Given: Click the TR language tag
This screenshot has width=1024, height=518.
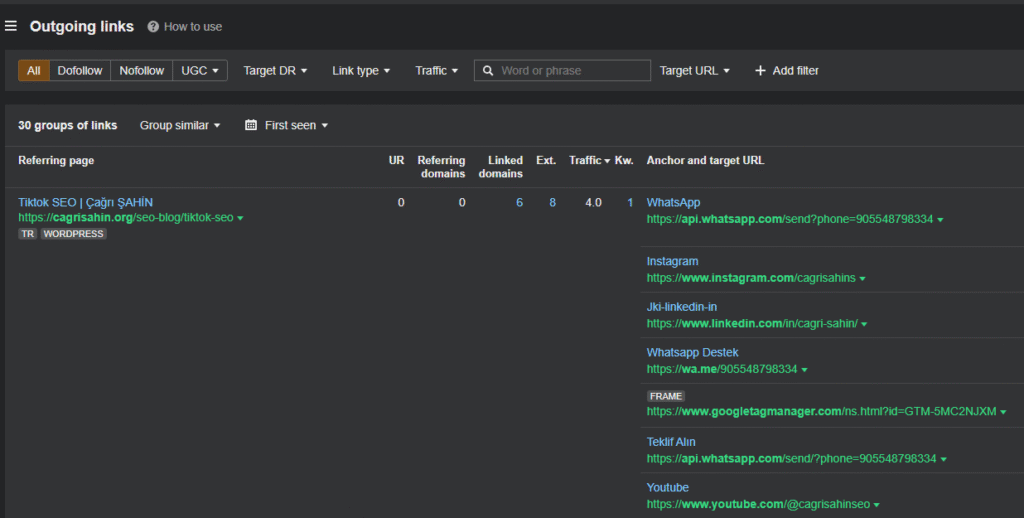Looking at the screenshot, I should click(x=27, y=234).
